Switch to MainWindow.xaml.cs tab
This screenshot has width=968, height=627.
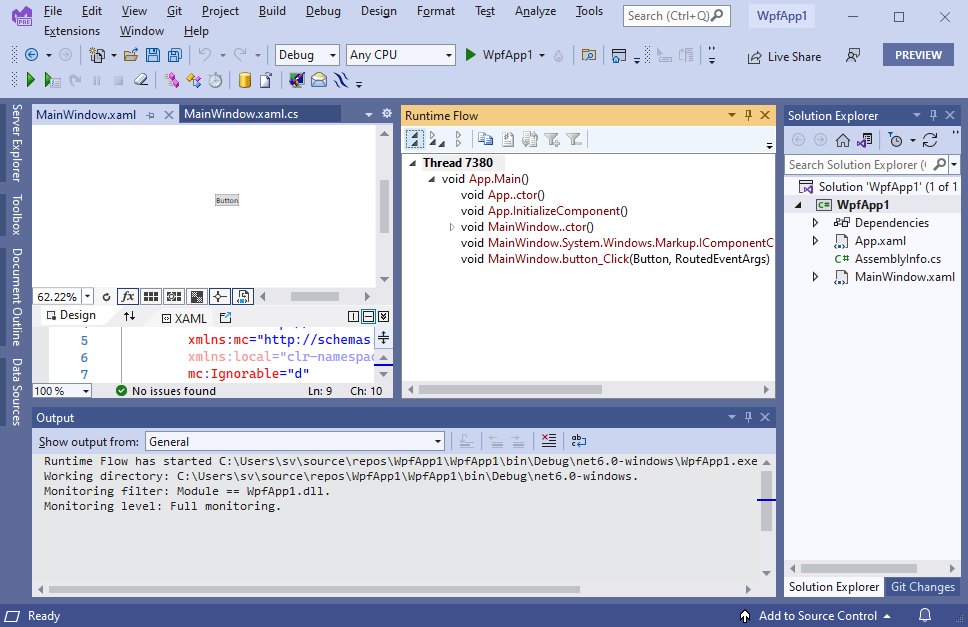click(241, 115)
